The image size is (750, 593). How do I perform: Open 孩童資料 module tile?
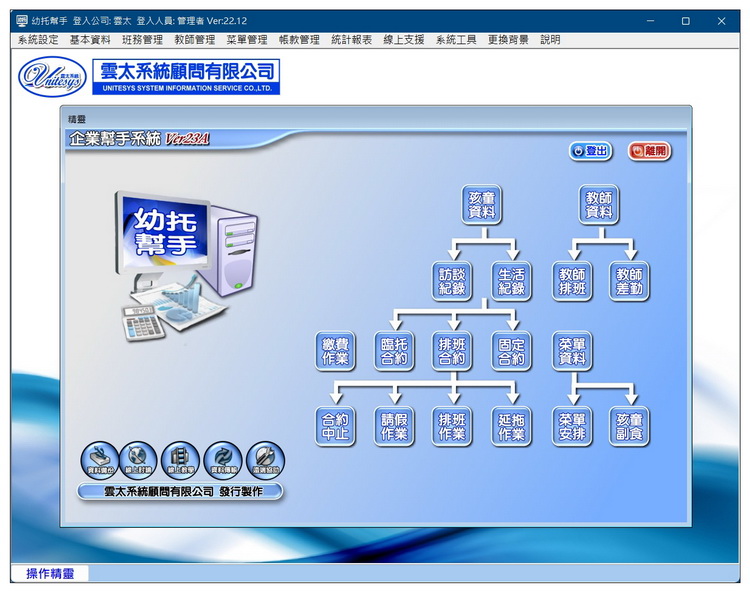point(482,205)
